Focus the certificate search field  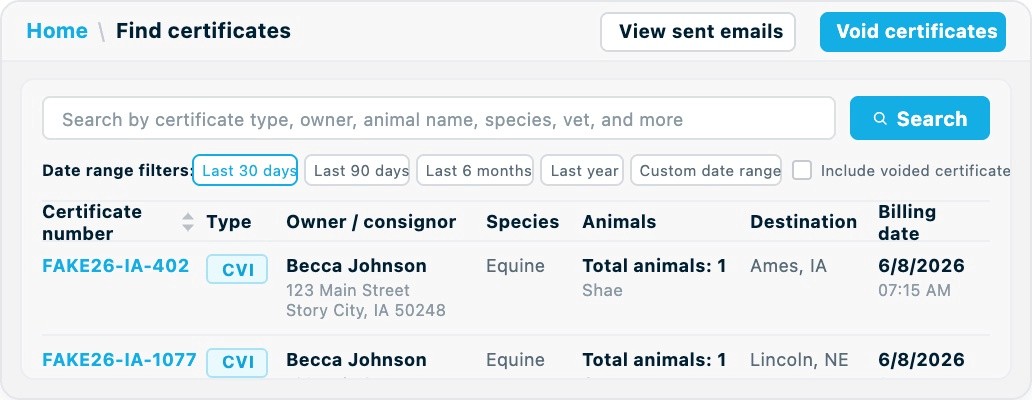tap(439, 118)
